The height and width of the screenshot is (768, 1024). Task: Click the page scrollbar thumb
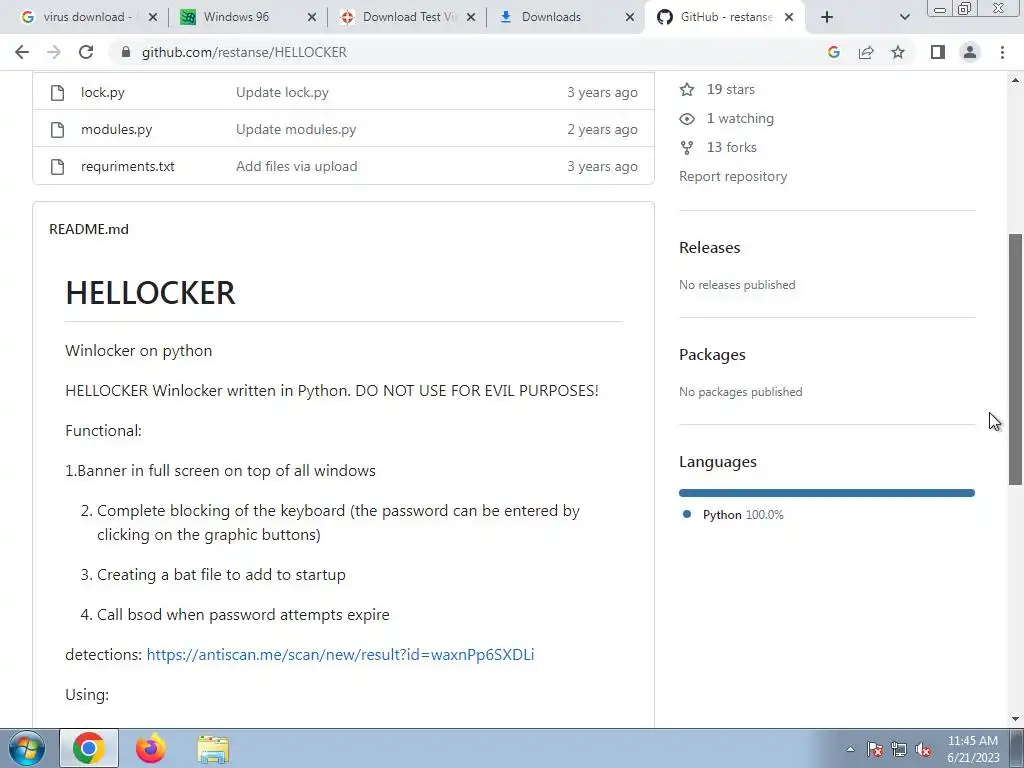[1015, 359]
